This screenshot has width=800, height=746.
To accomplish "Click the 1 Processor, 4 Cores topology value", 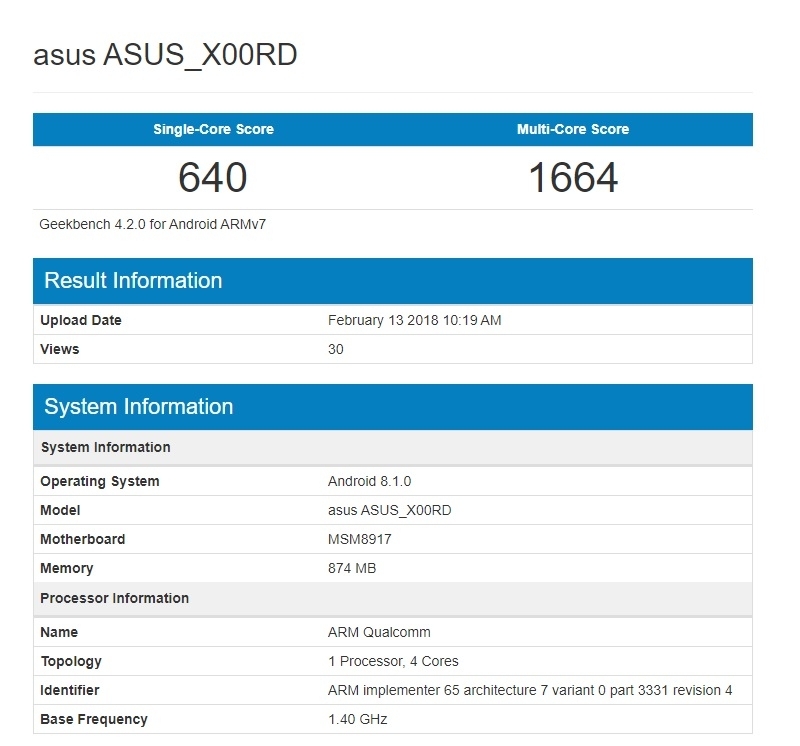I will pos(393,661).
